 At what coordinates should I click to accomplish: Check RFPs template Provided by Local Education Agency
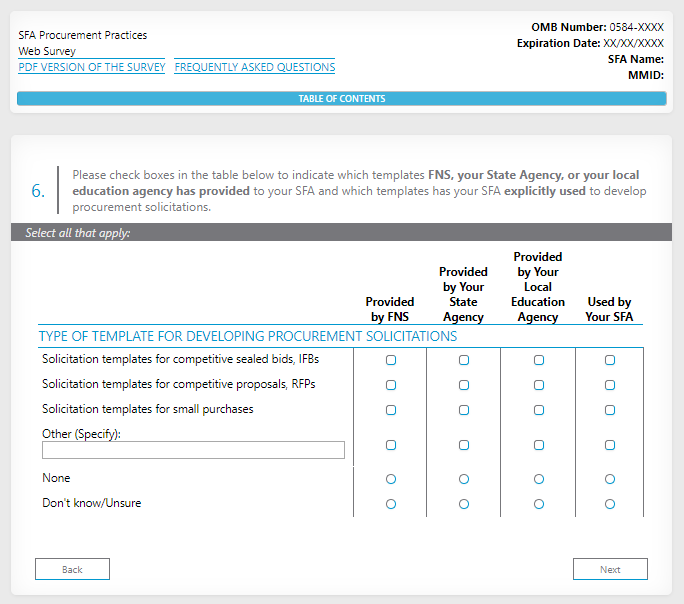539,385
